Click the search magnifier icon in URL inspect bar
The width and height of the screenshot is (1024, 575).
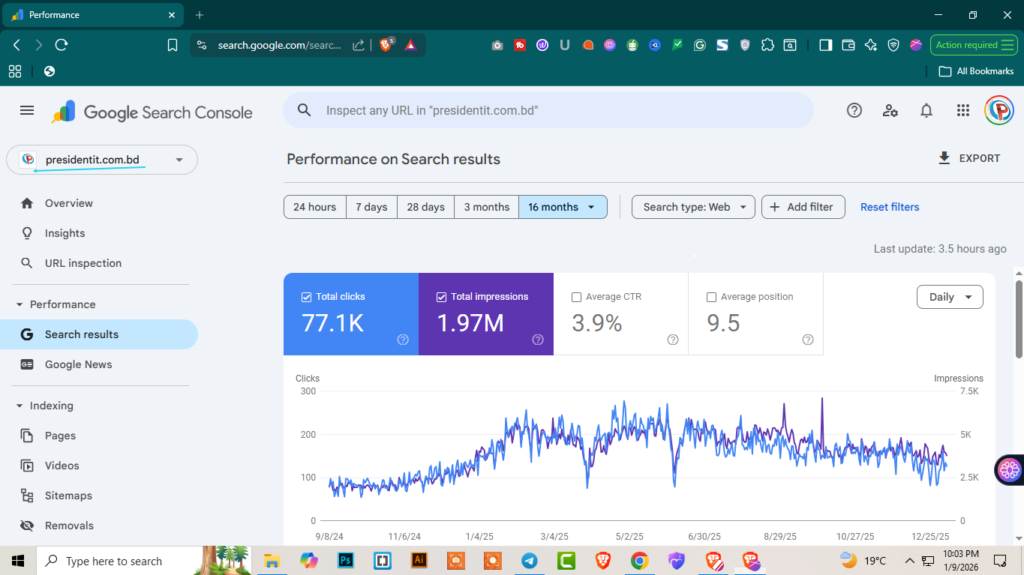(304, 110)
